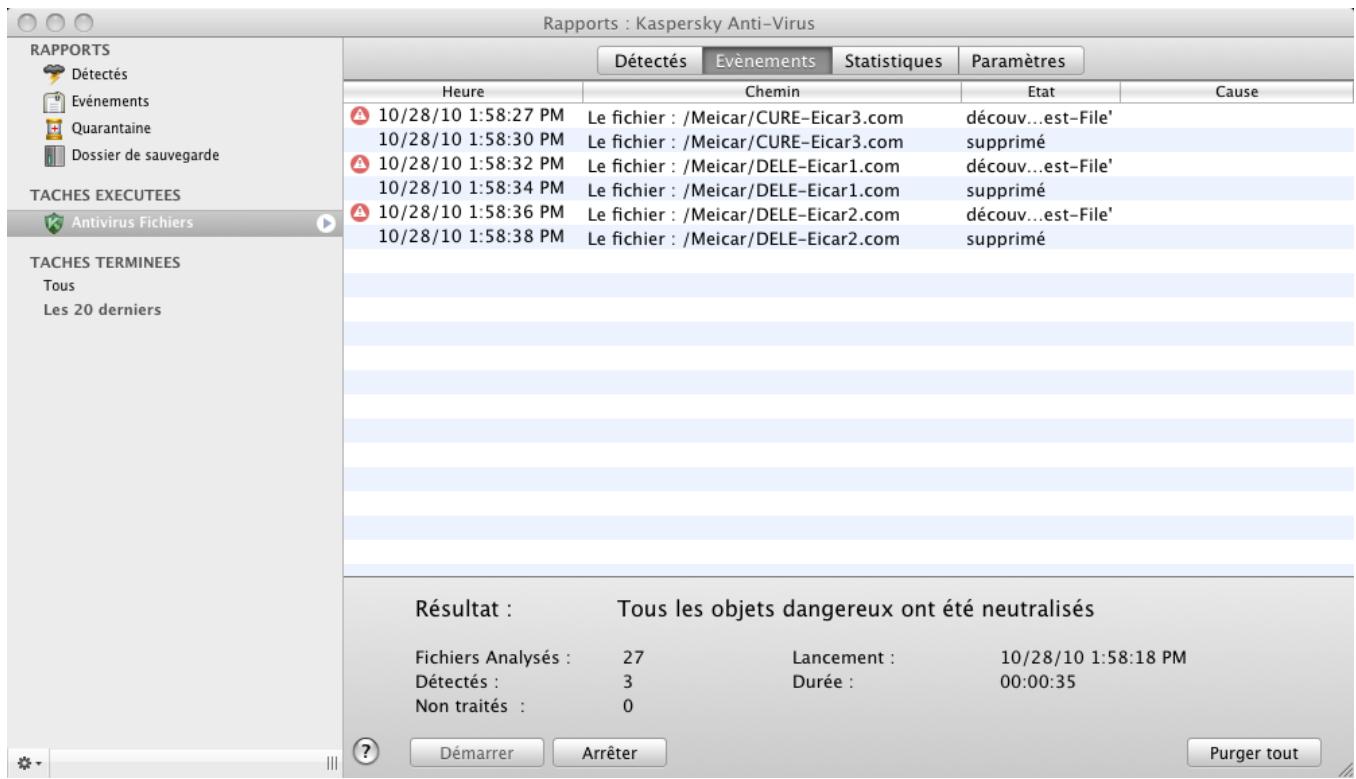Image resolution: width=1356 pixels, height=779 pixels.
Task: Click supprimé state in the 1:58:38 row
Action: [x=1005, y=238]
